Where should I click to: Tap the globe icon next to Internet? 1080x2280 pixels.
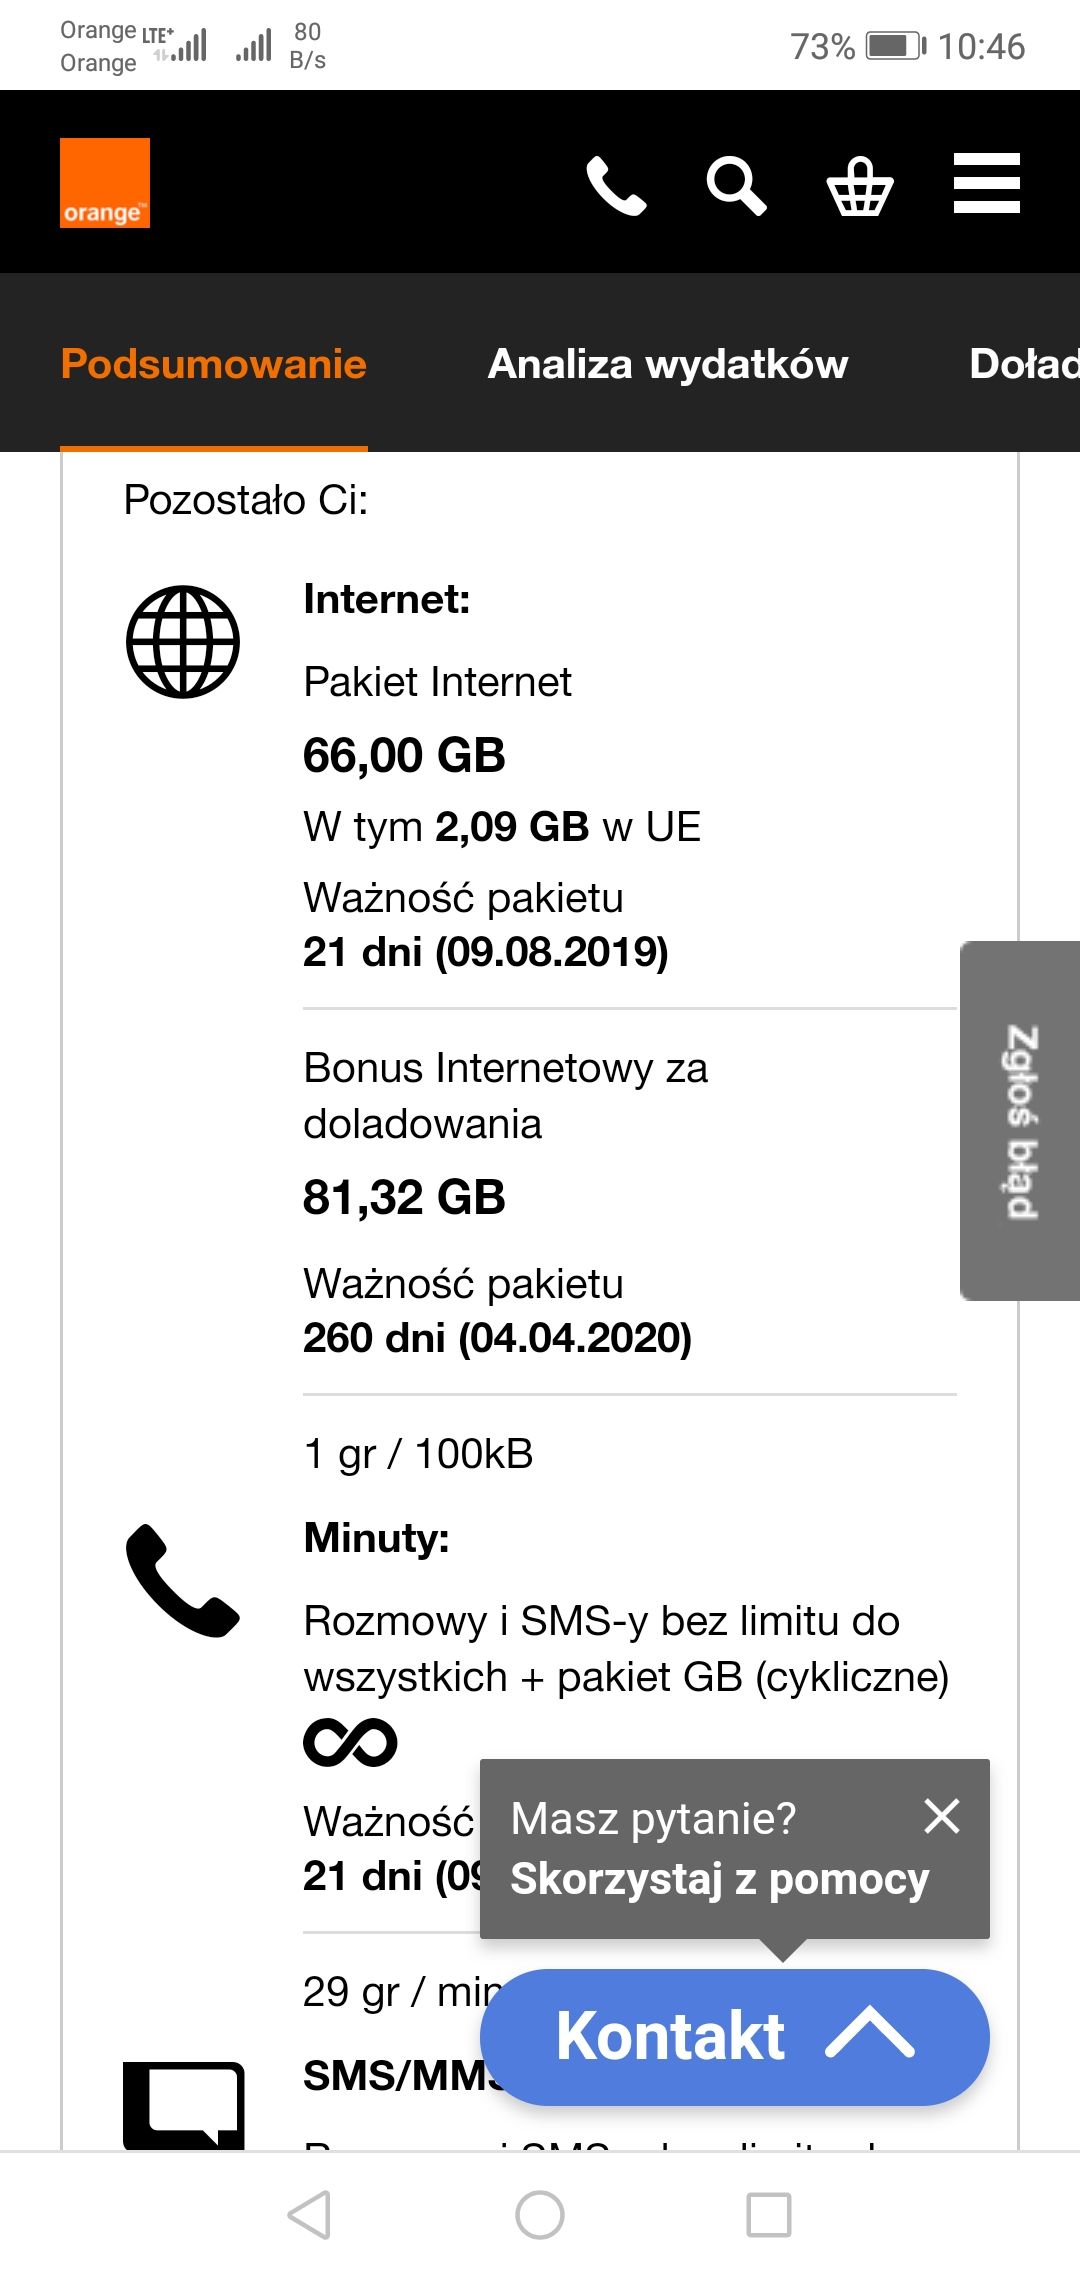click(x=185, y=642)
